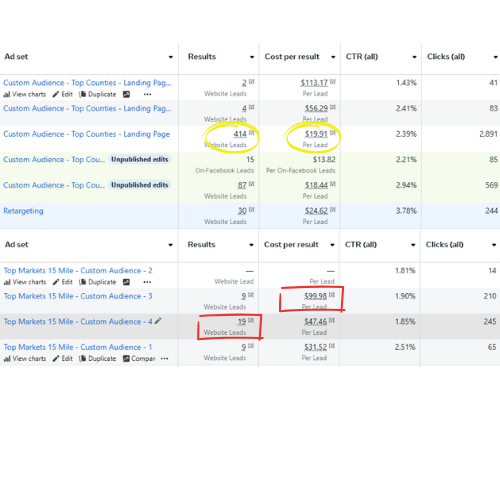
Task: Open ellipsis menu under Top Markets Custom Audience - 1
Action: [164, 359]
